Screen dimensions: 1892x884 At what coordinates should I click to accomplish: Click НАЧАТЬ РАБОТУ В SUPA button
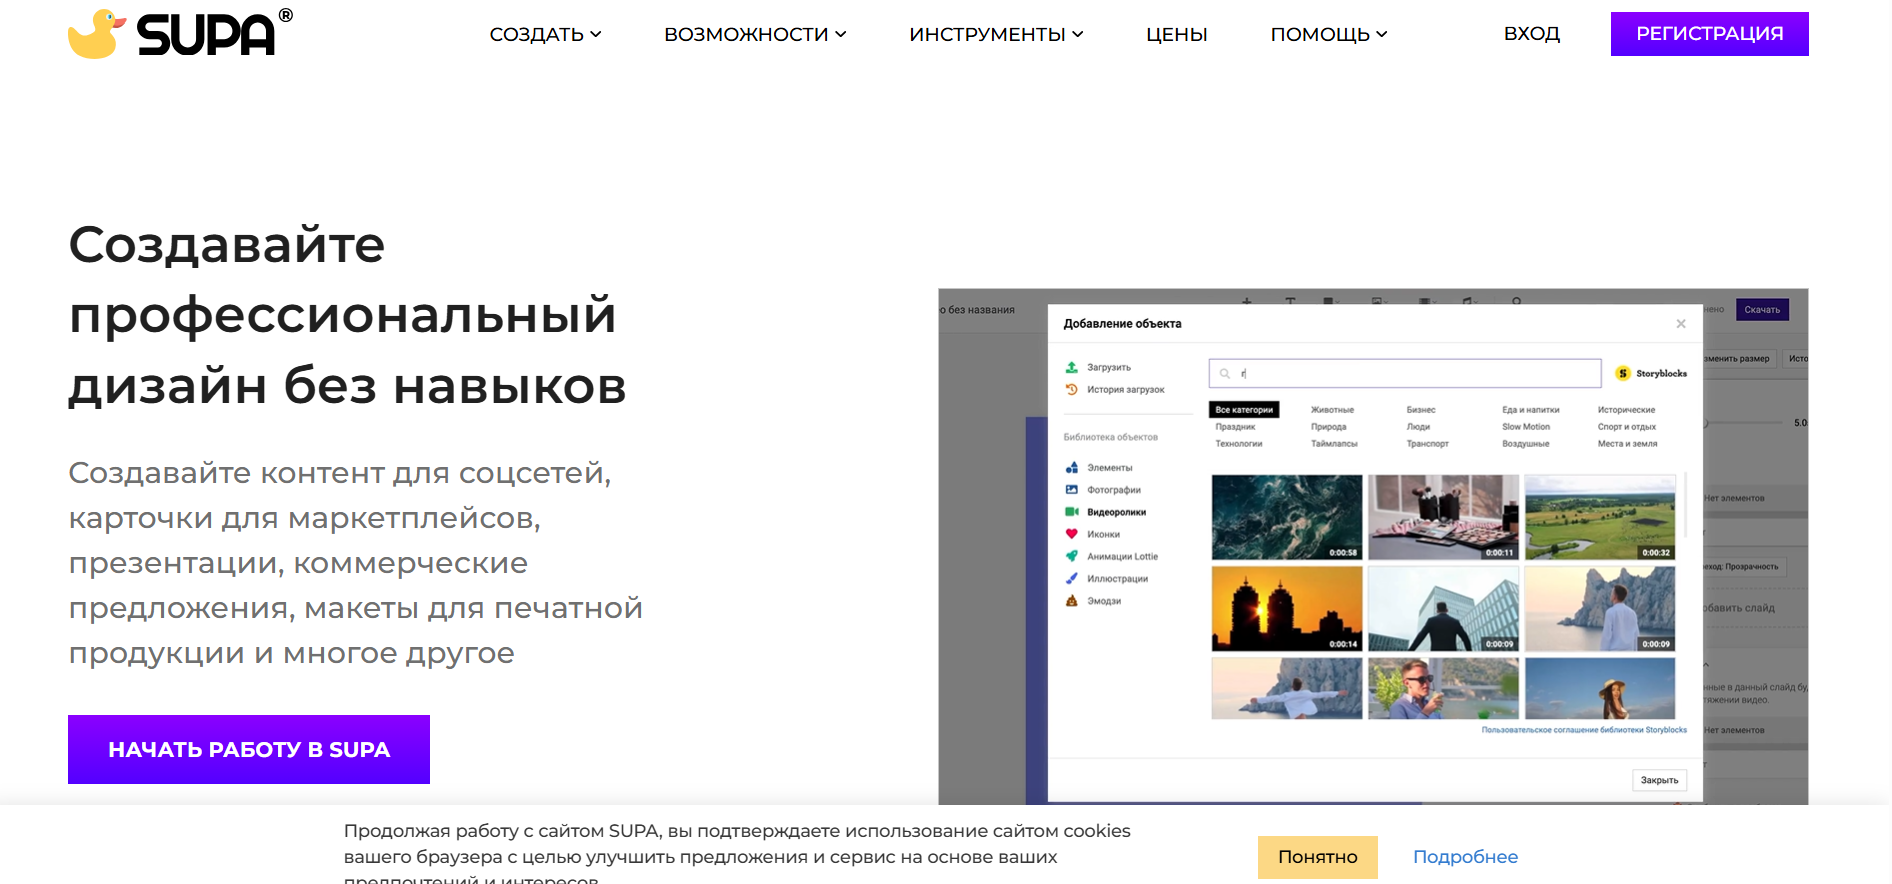249,749
